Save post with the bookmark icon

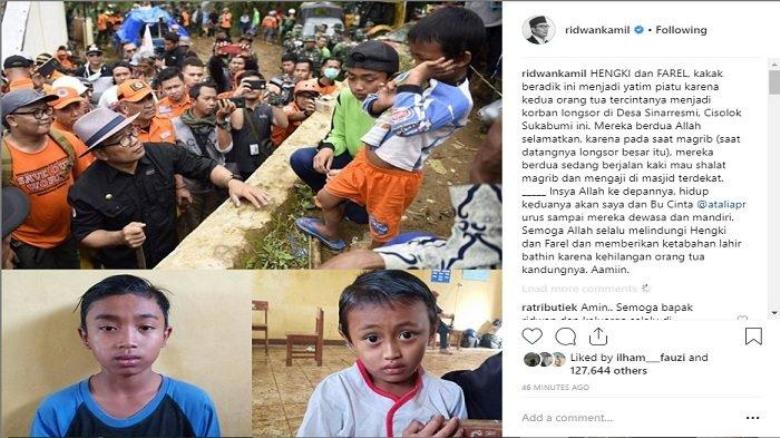point(753,336)
